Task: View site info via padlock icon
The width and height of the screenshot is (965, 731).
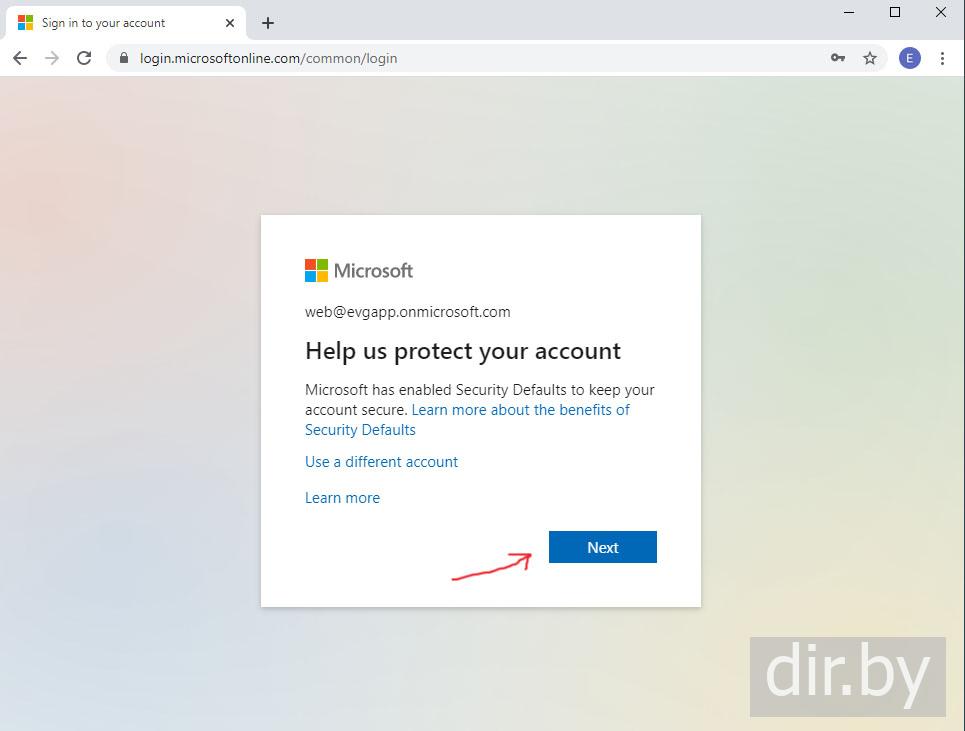Action: [x=124, y=58]
